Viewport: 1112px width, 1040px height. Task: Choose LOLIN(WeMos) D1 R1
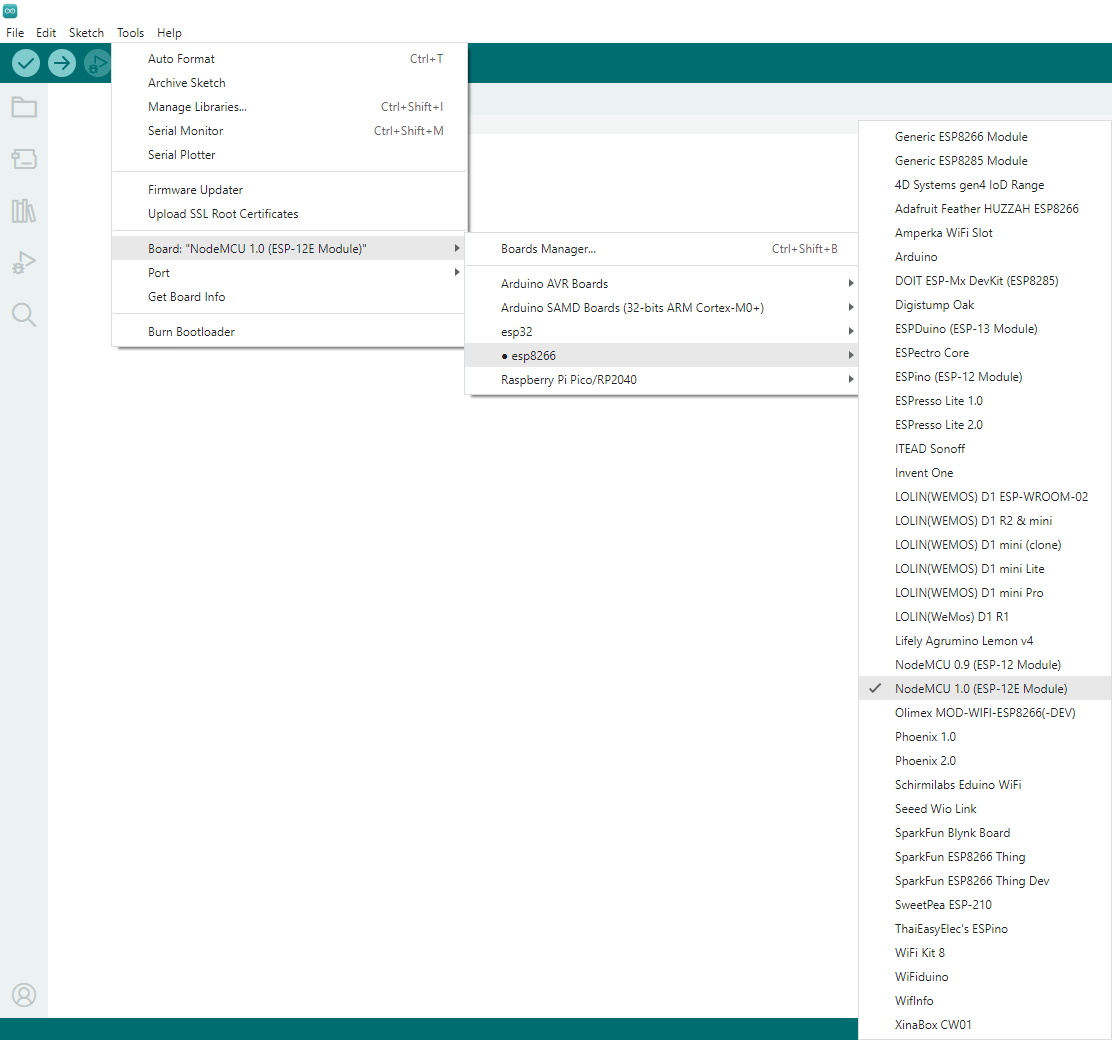(x=985, y=617)
